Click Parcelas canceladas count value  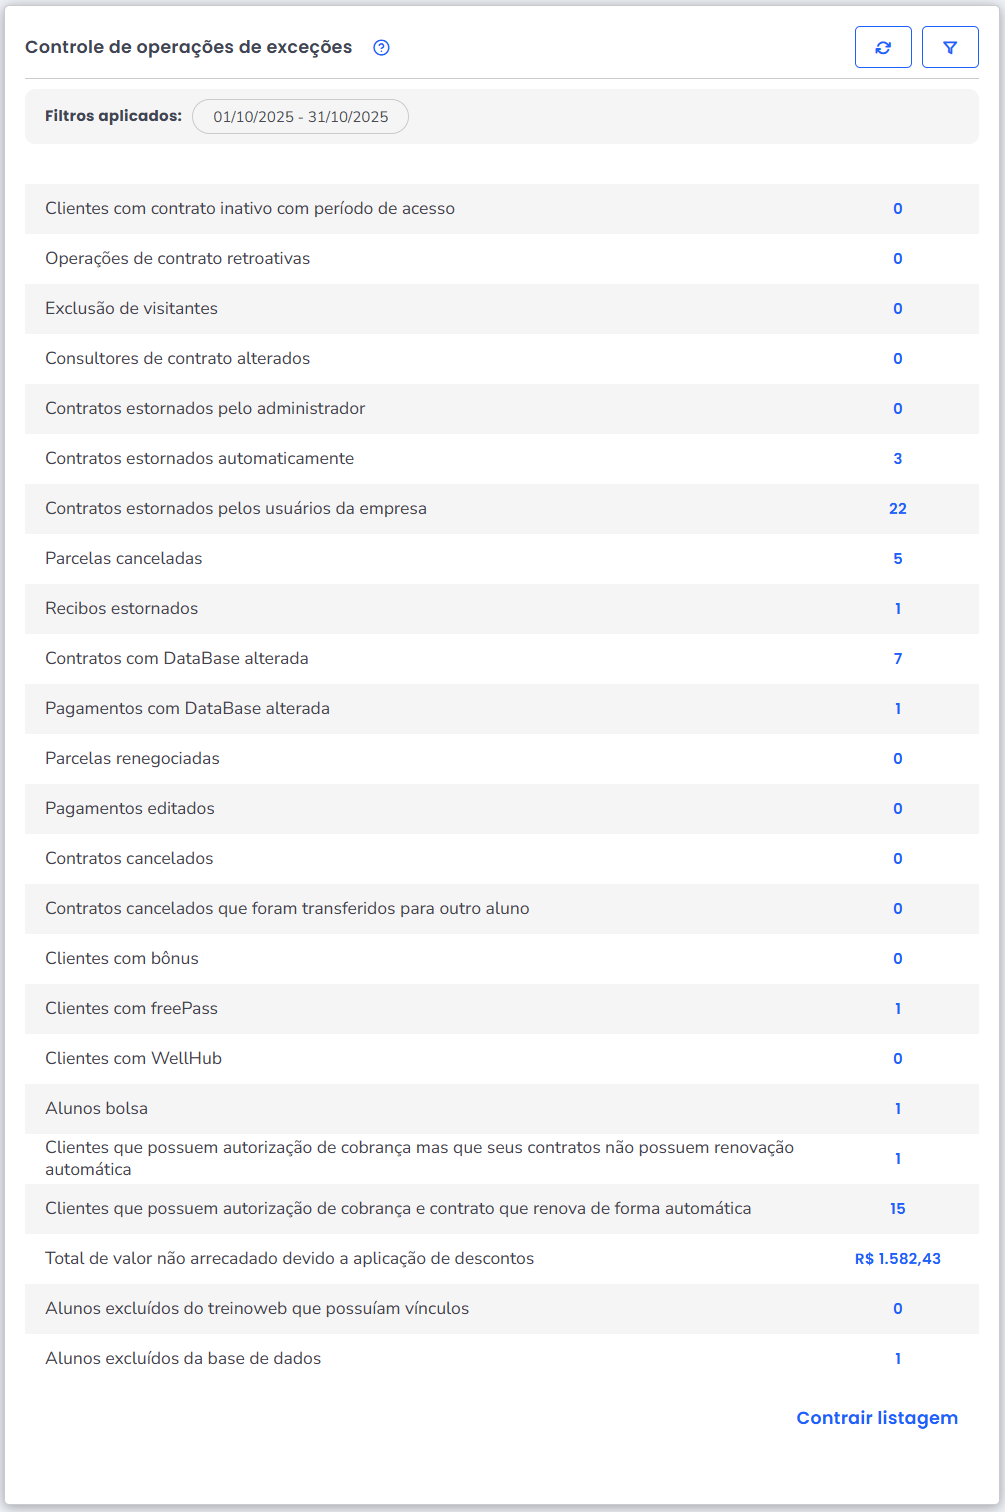(898, 559)
